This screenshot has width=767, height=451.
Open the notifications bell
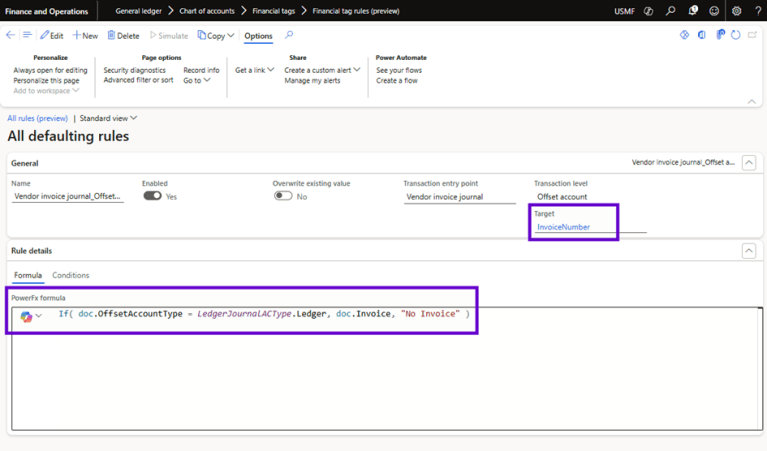(x=693, y=11)
